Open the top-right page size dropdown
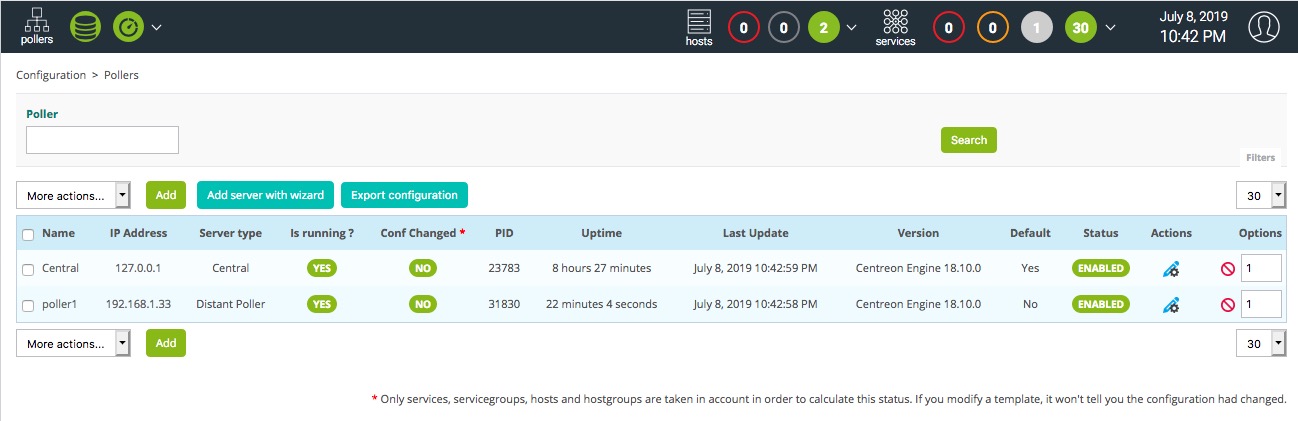 (1261, 196)
